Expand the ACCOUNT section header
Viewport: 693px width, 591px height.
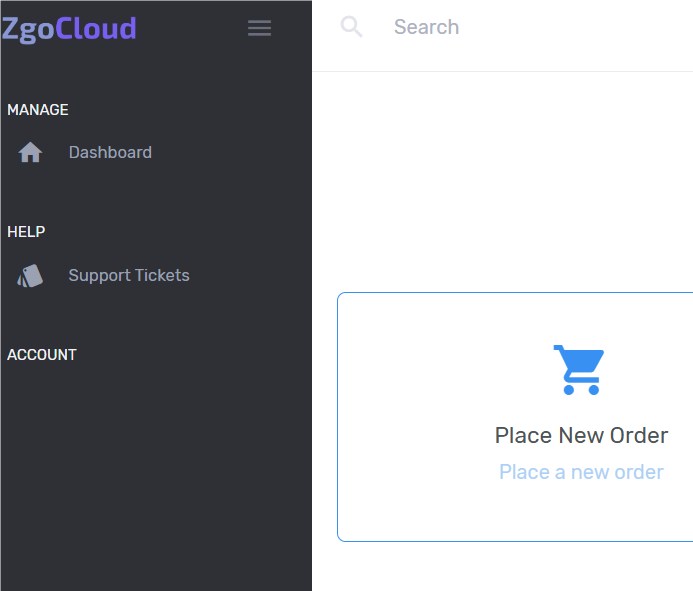pyautogui.click(x=42, y=355)
